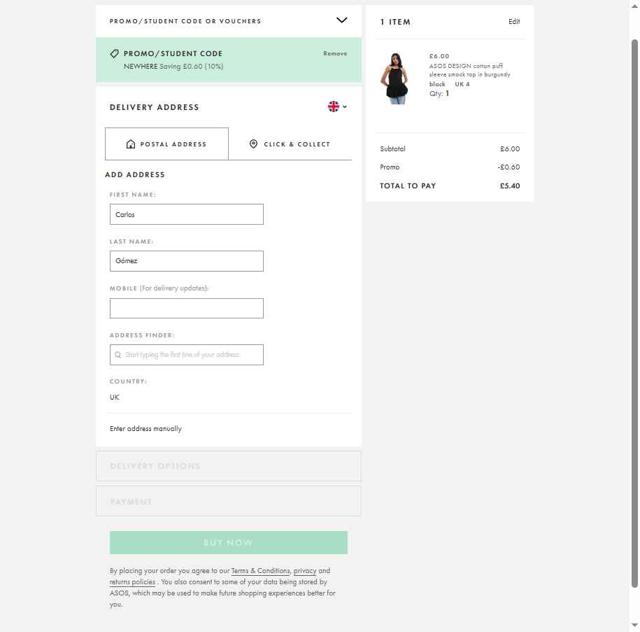Open the delivery country dropdown arrow

345,107
